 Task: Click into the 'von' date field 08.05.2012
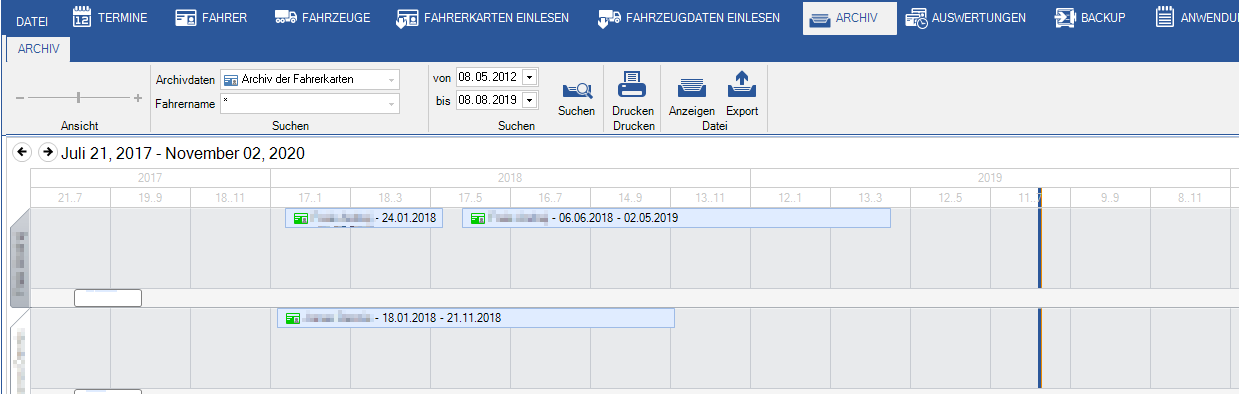click(489, 77)
